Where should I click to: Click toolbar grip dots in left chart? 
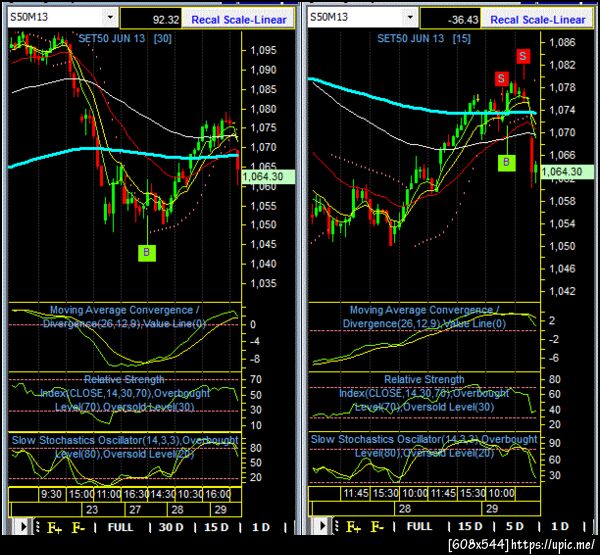click(38, 527)
